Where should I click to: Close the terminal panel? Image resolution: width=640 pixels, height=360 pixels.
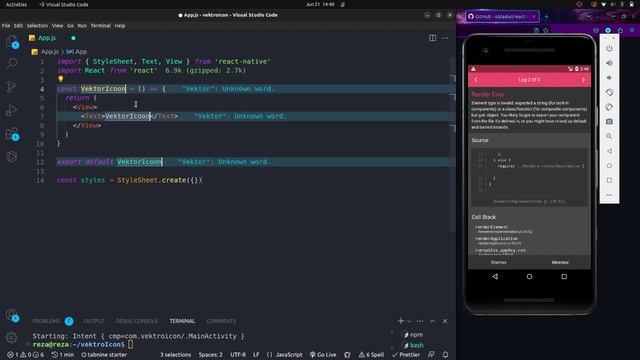445,321
